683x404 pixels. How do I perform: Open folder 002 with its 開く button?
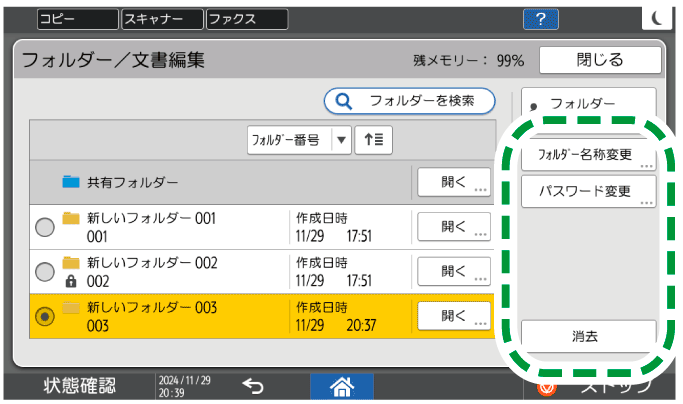(454, 271)
